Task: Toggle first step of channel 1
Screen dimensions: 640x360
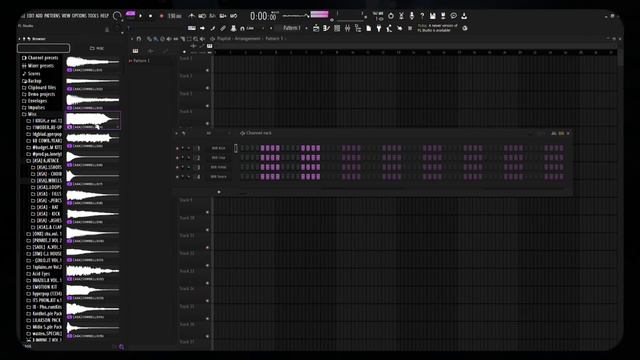Action: [243, 148]
